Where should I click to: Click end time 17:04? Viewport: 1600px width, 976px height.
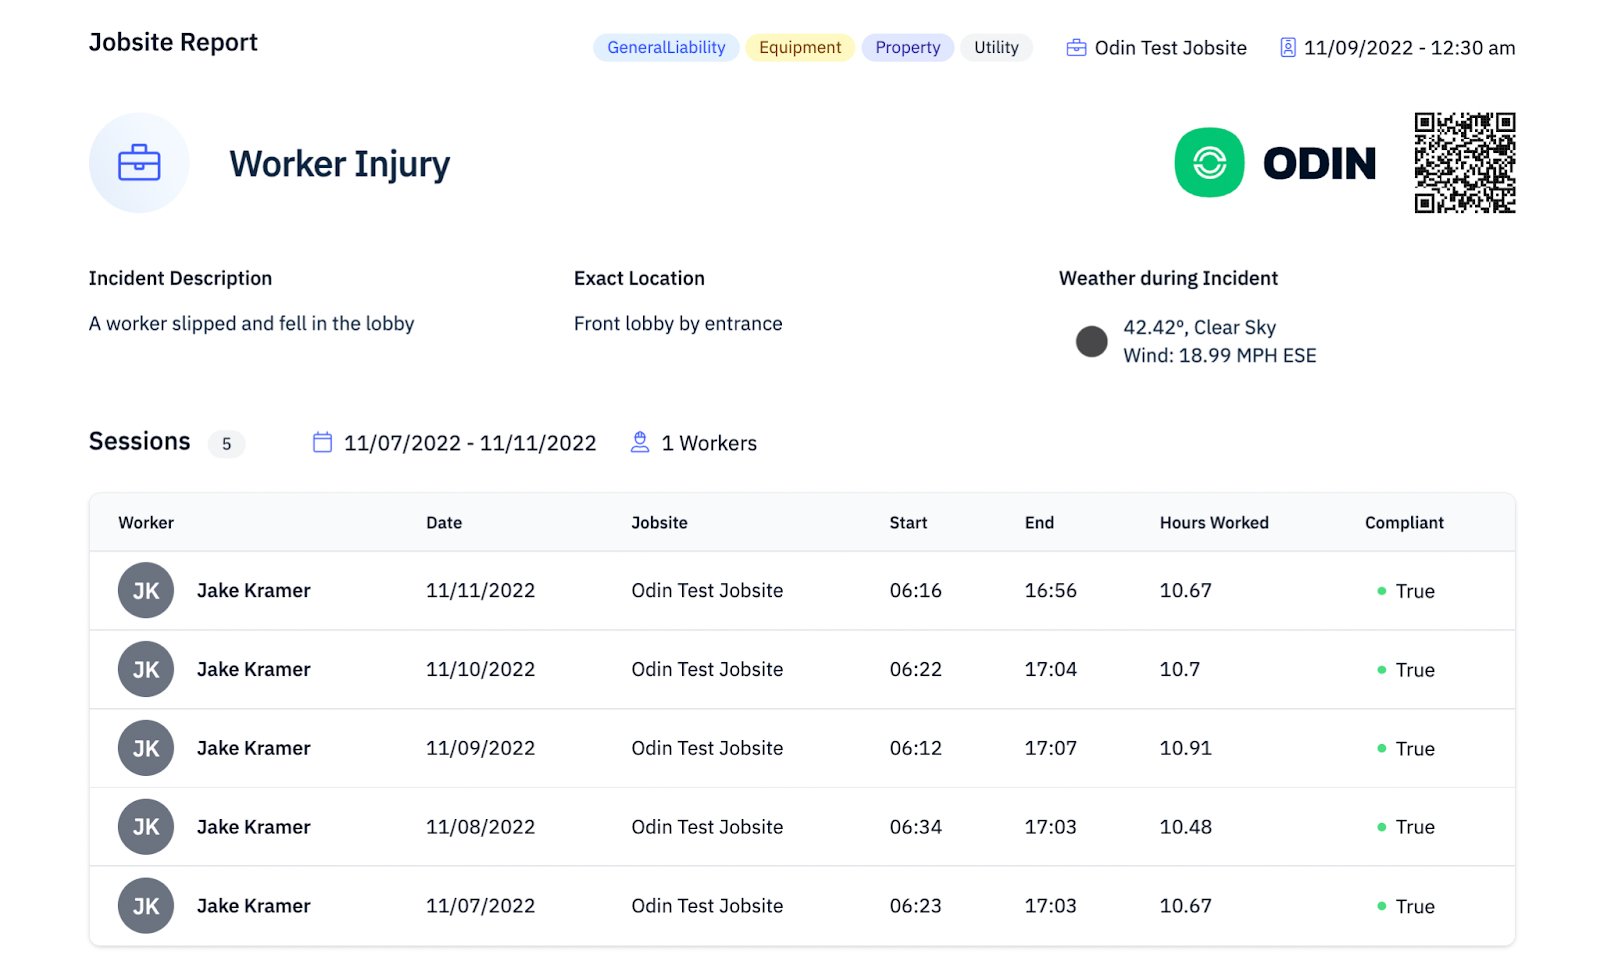click(1050, 669)
